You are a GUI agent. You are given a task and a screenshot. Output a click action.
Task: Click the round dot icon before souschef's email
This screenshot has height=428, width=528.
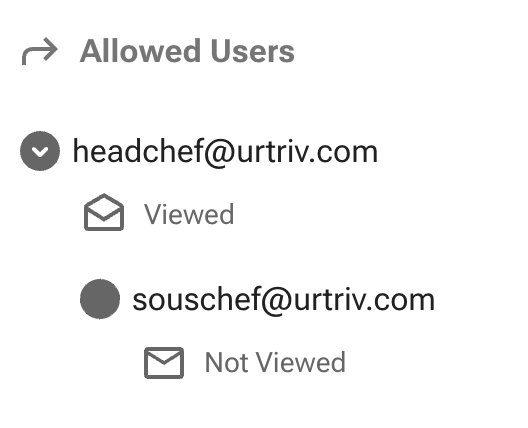[x=100, y=299]
